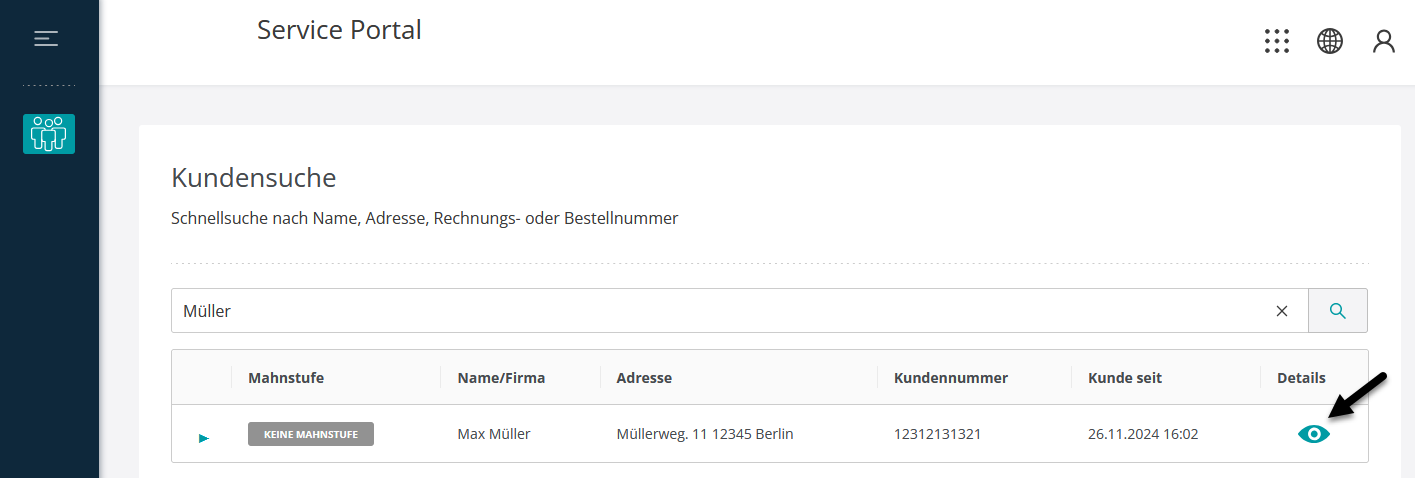Click the Keine Mahnstufe badge
The height and width of the screenshot is (478, 1415).
[311, 434]
